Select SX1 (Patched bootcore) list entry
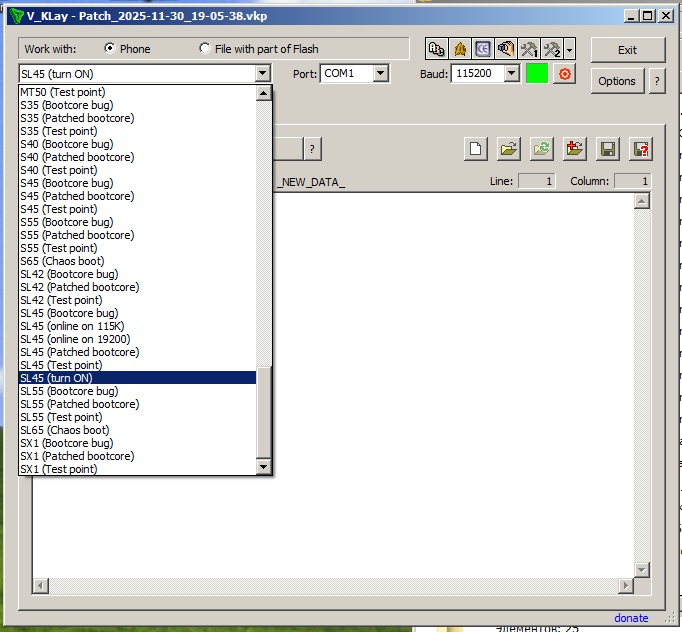 (x=76, y=456)
